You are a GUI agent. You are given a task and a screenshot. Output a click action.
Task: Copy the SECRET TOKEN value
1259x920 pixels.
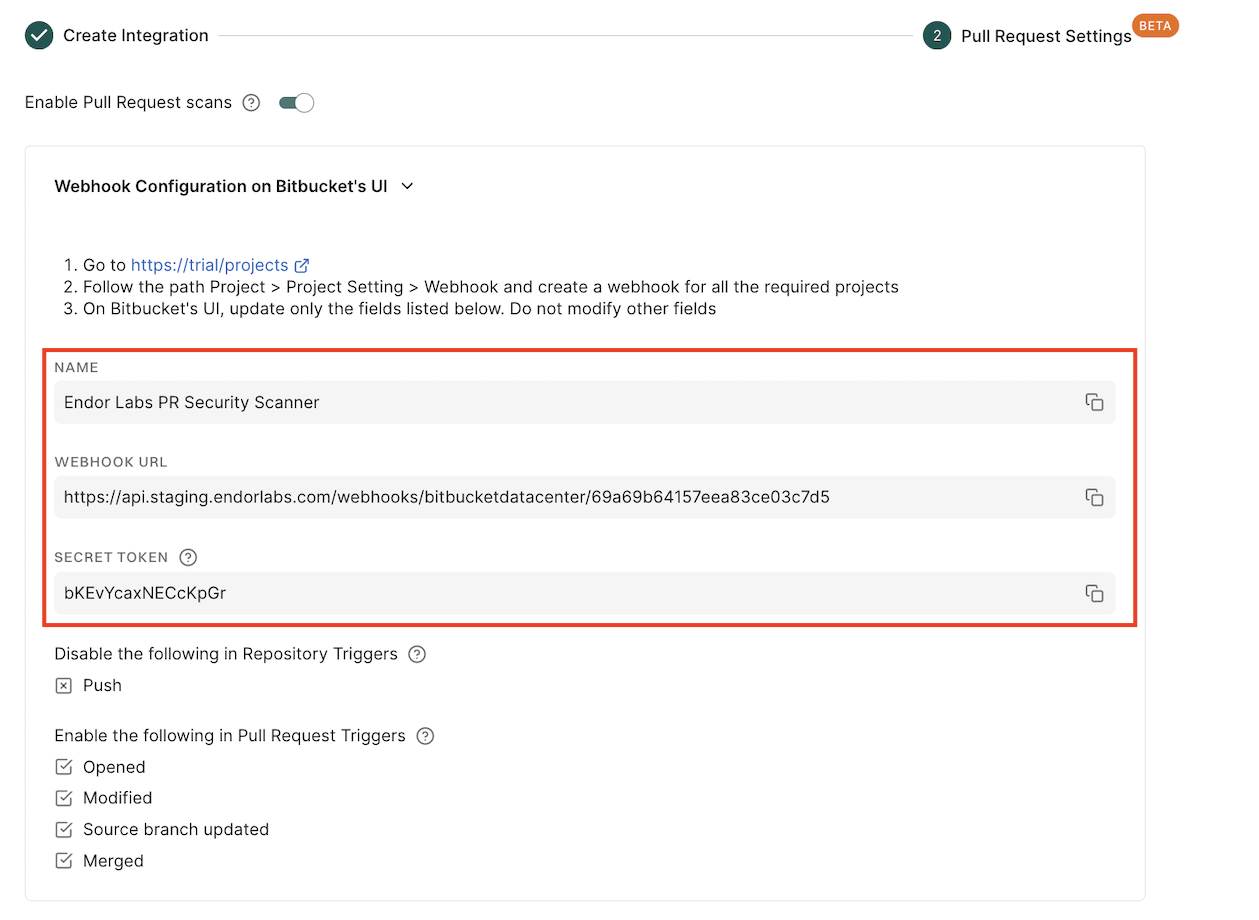(x=1095, y=593)
